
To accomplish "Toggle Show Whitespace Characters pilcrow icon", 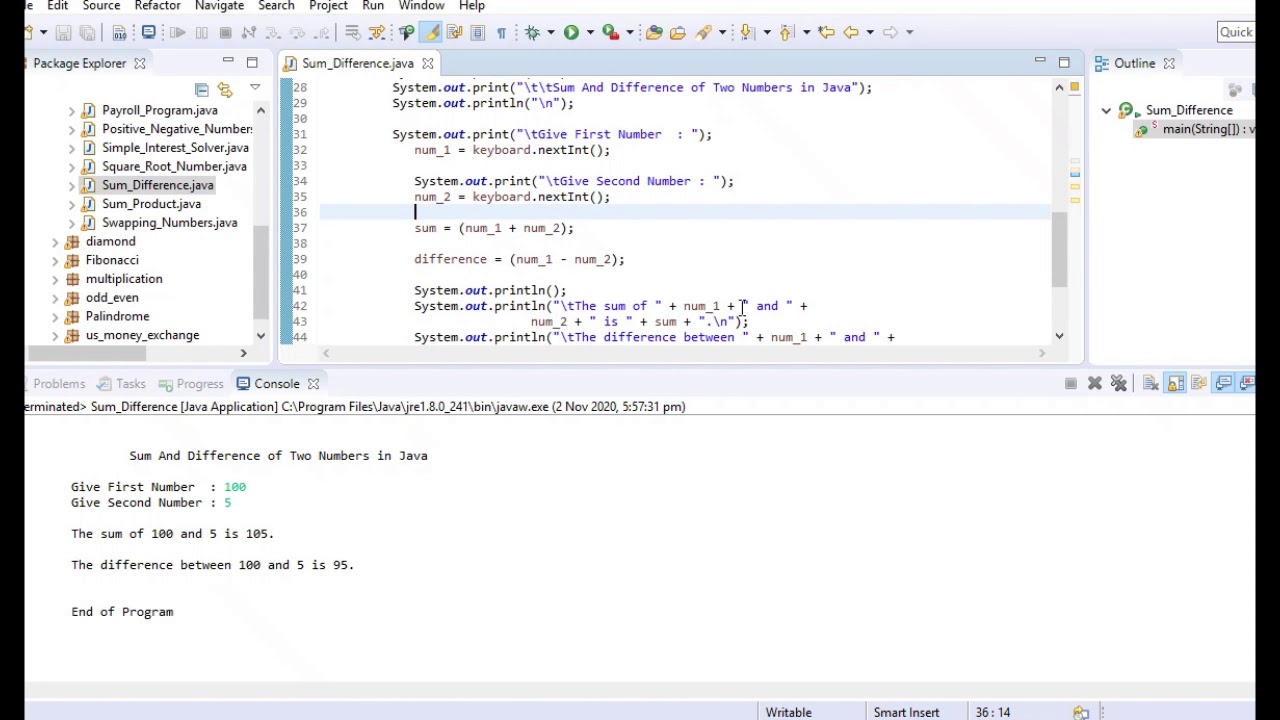I will point(501,33).
